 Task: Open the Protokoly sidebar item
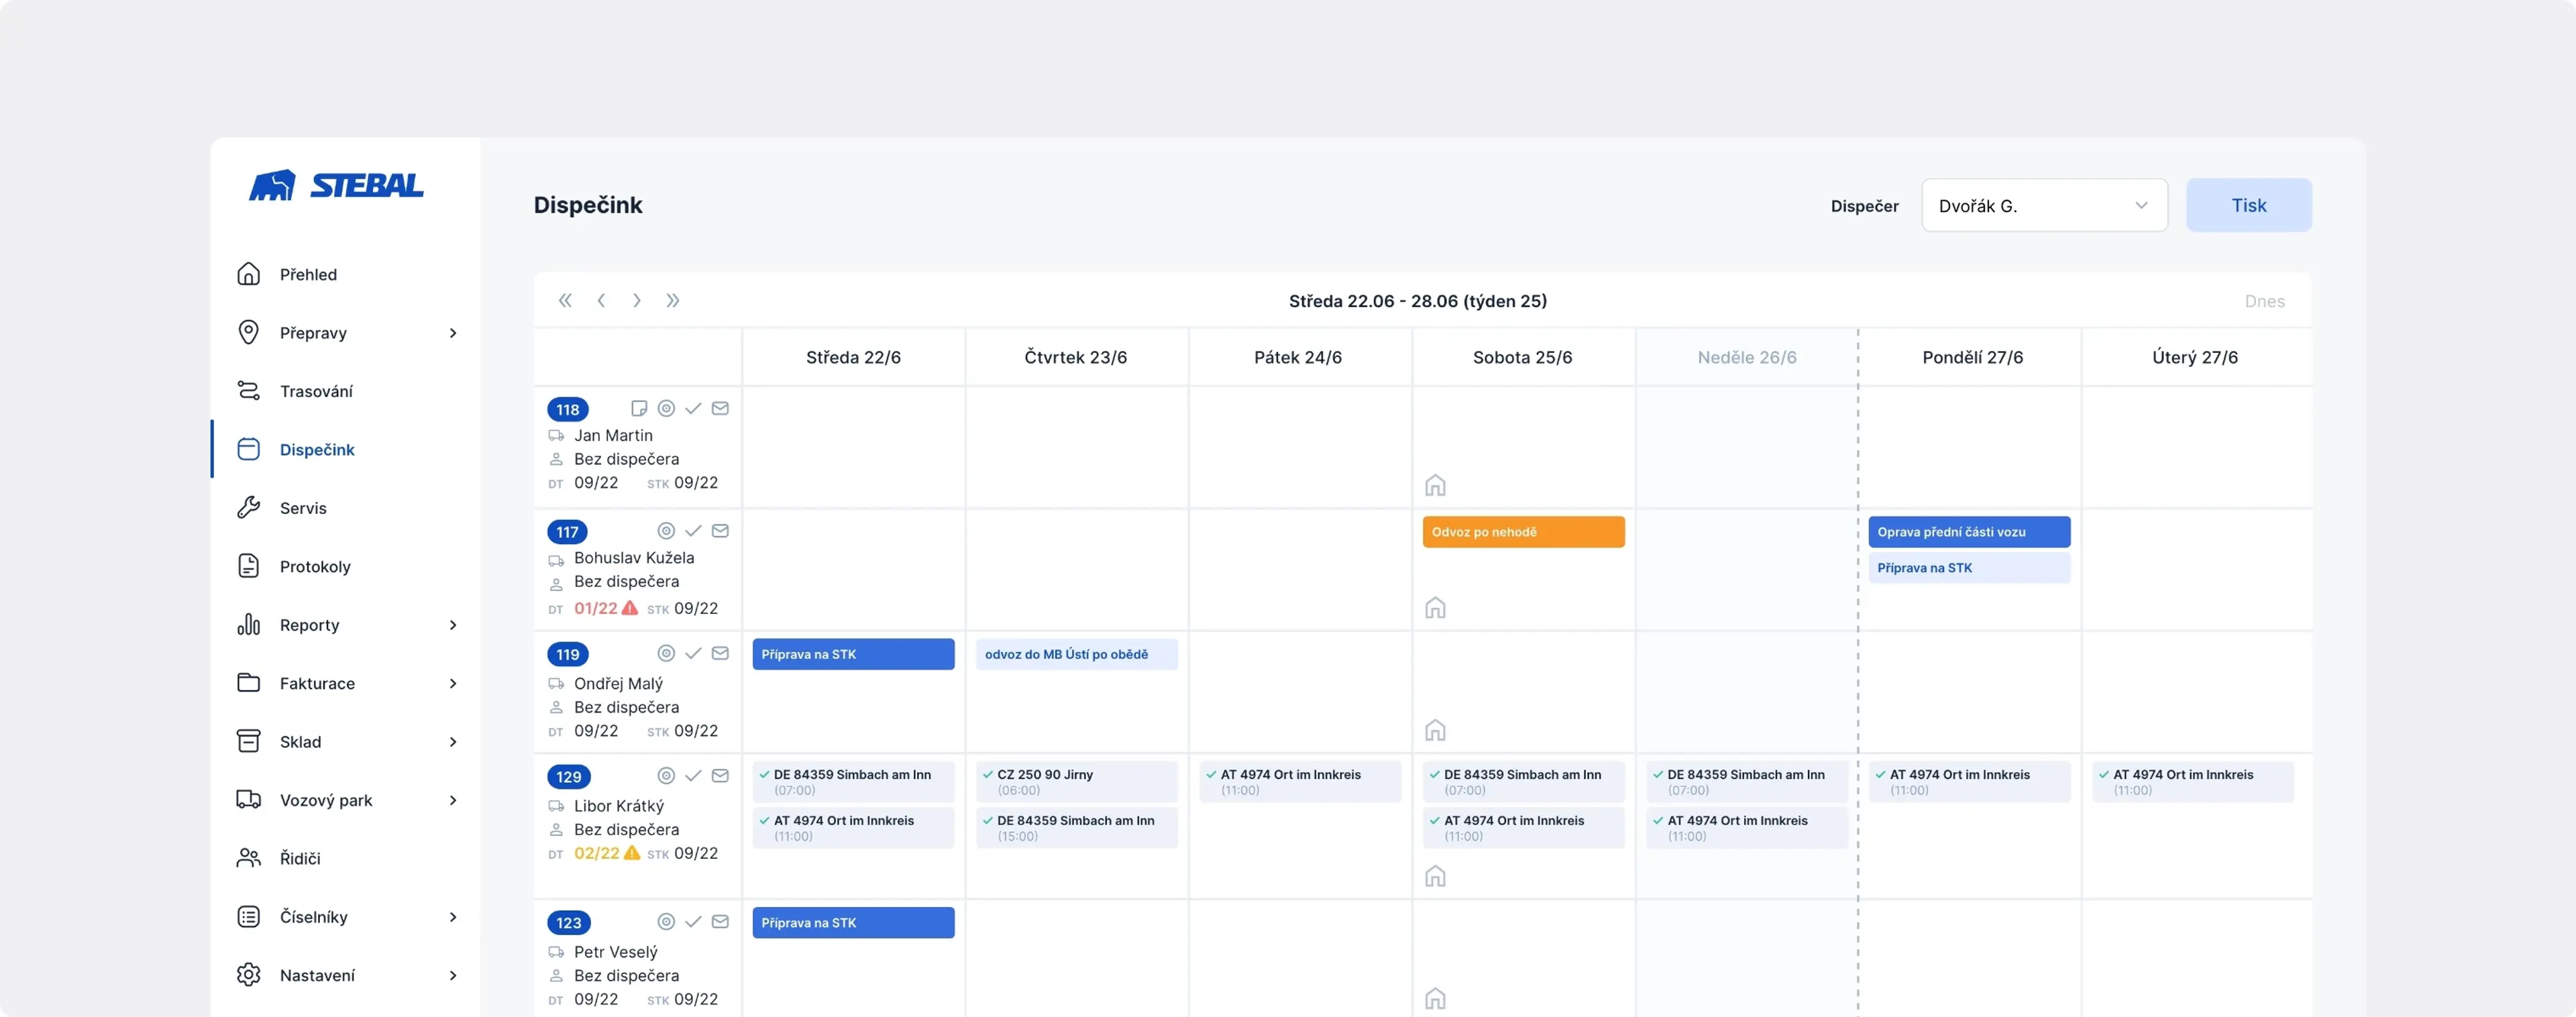(315, 567)
